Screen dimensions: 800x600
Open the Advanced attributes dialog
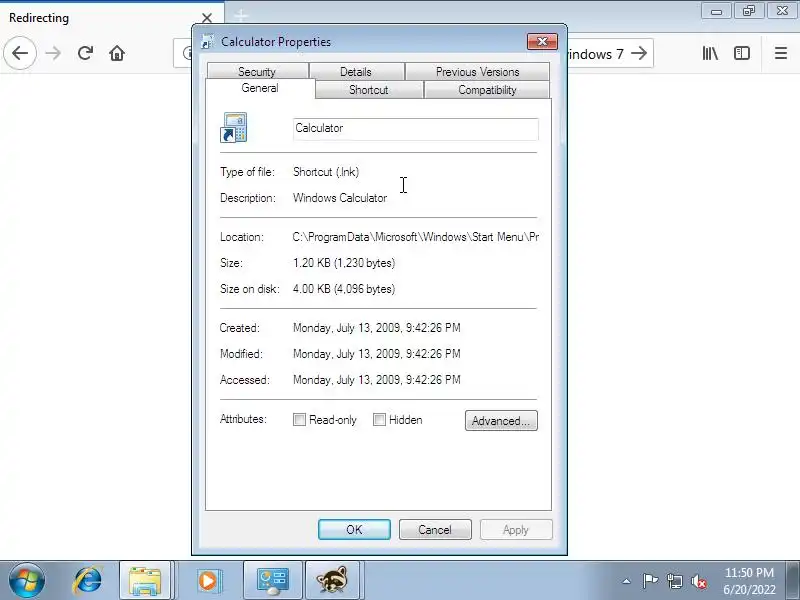coord(501,420)
